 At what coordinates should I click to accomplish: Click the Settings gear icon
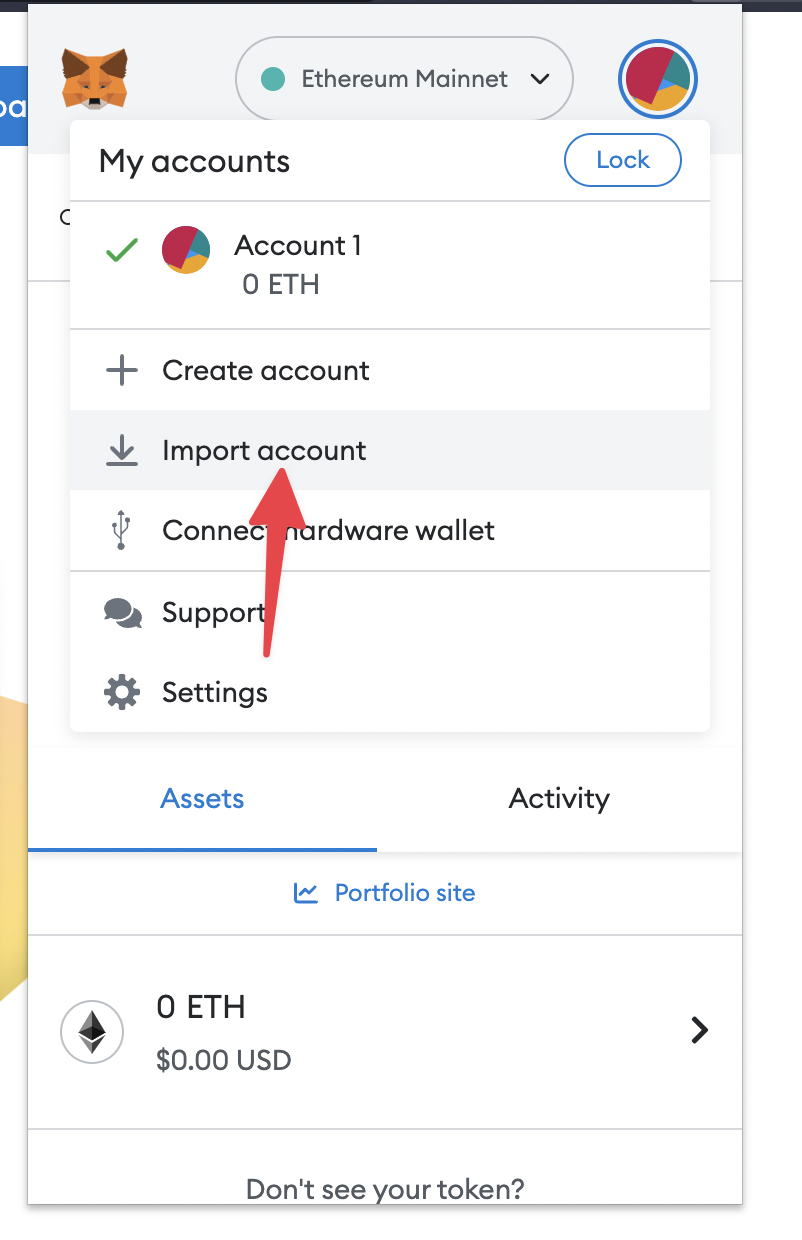point(122,692)
